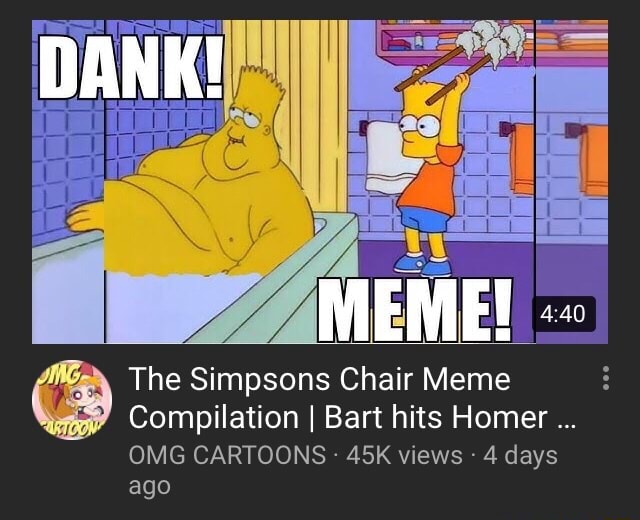Screen dimensions: 640x520
Task: Click the '4 days ago' upload date
Action: (x=343, y=470)
